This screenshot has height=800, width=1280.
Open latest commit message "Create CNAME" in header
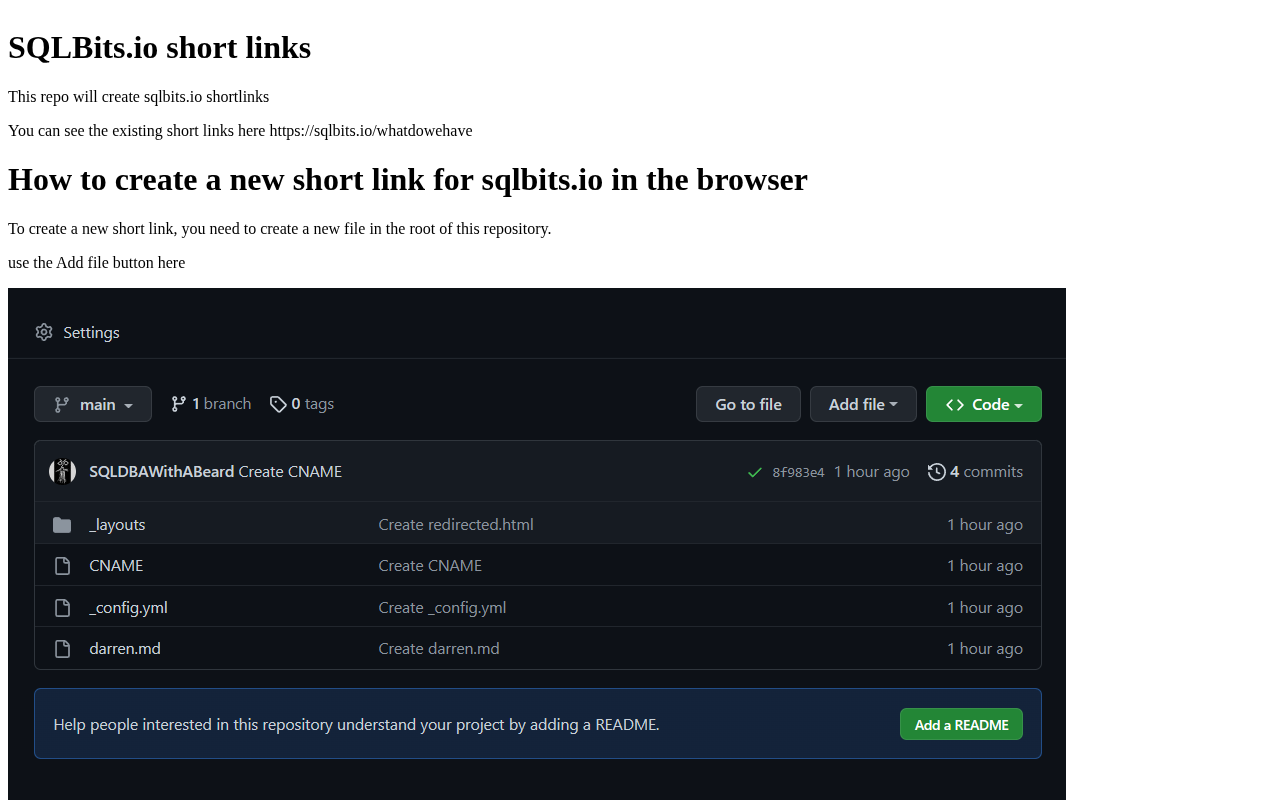[x=290, y=471]
